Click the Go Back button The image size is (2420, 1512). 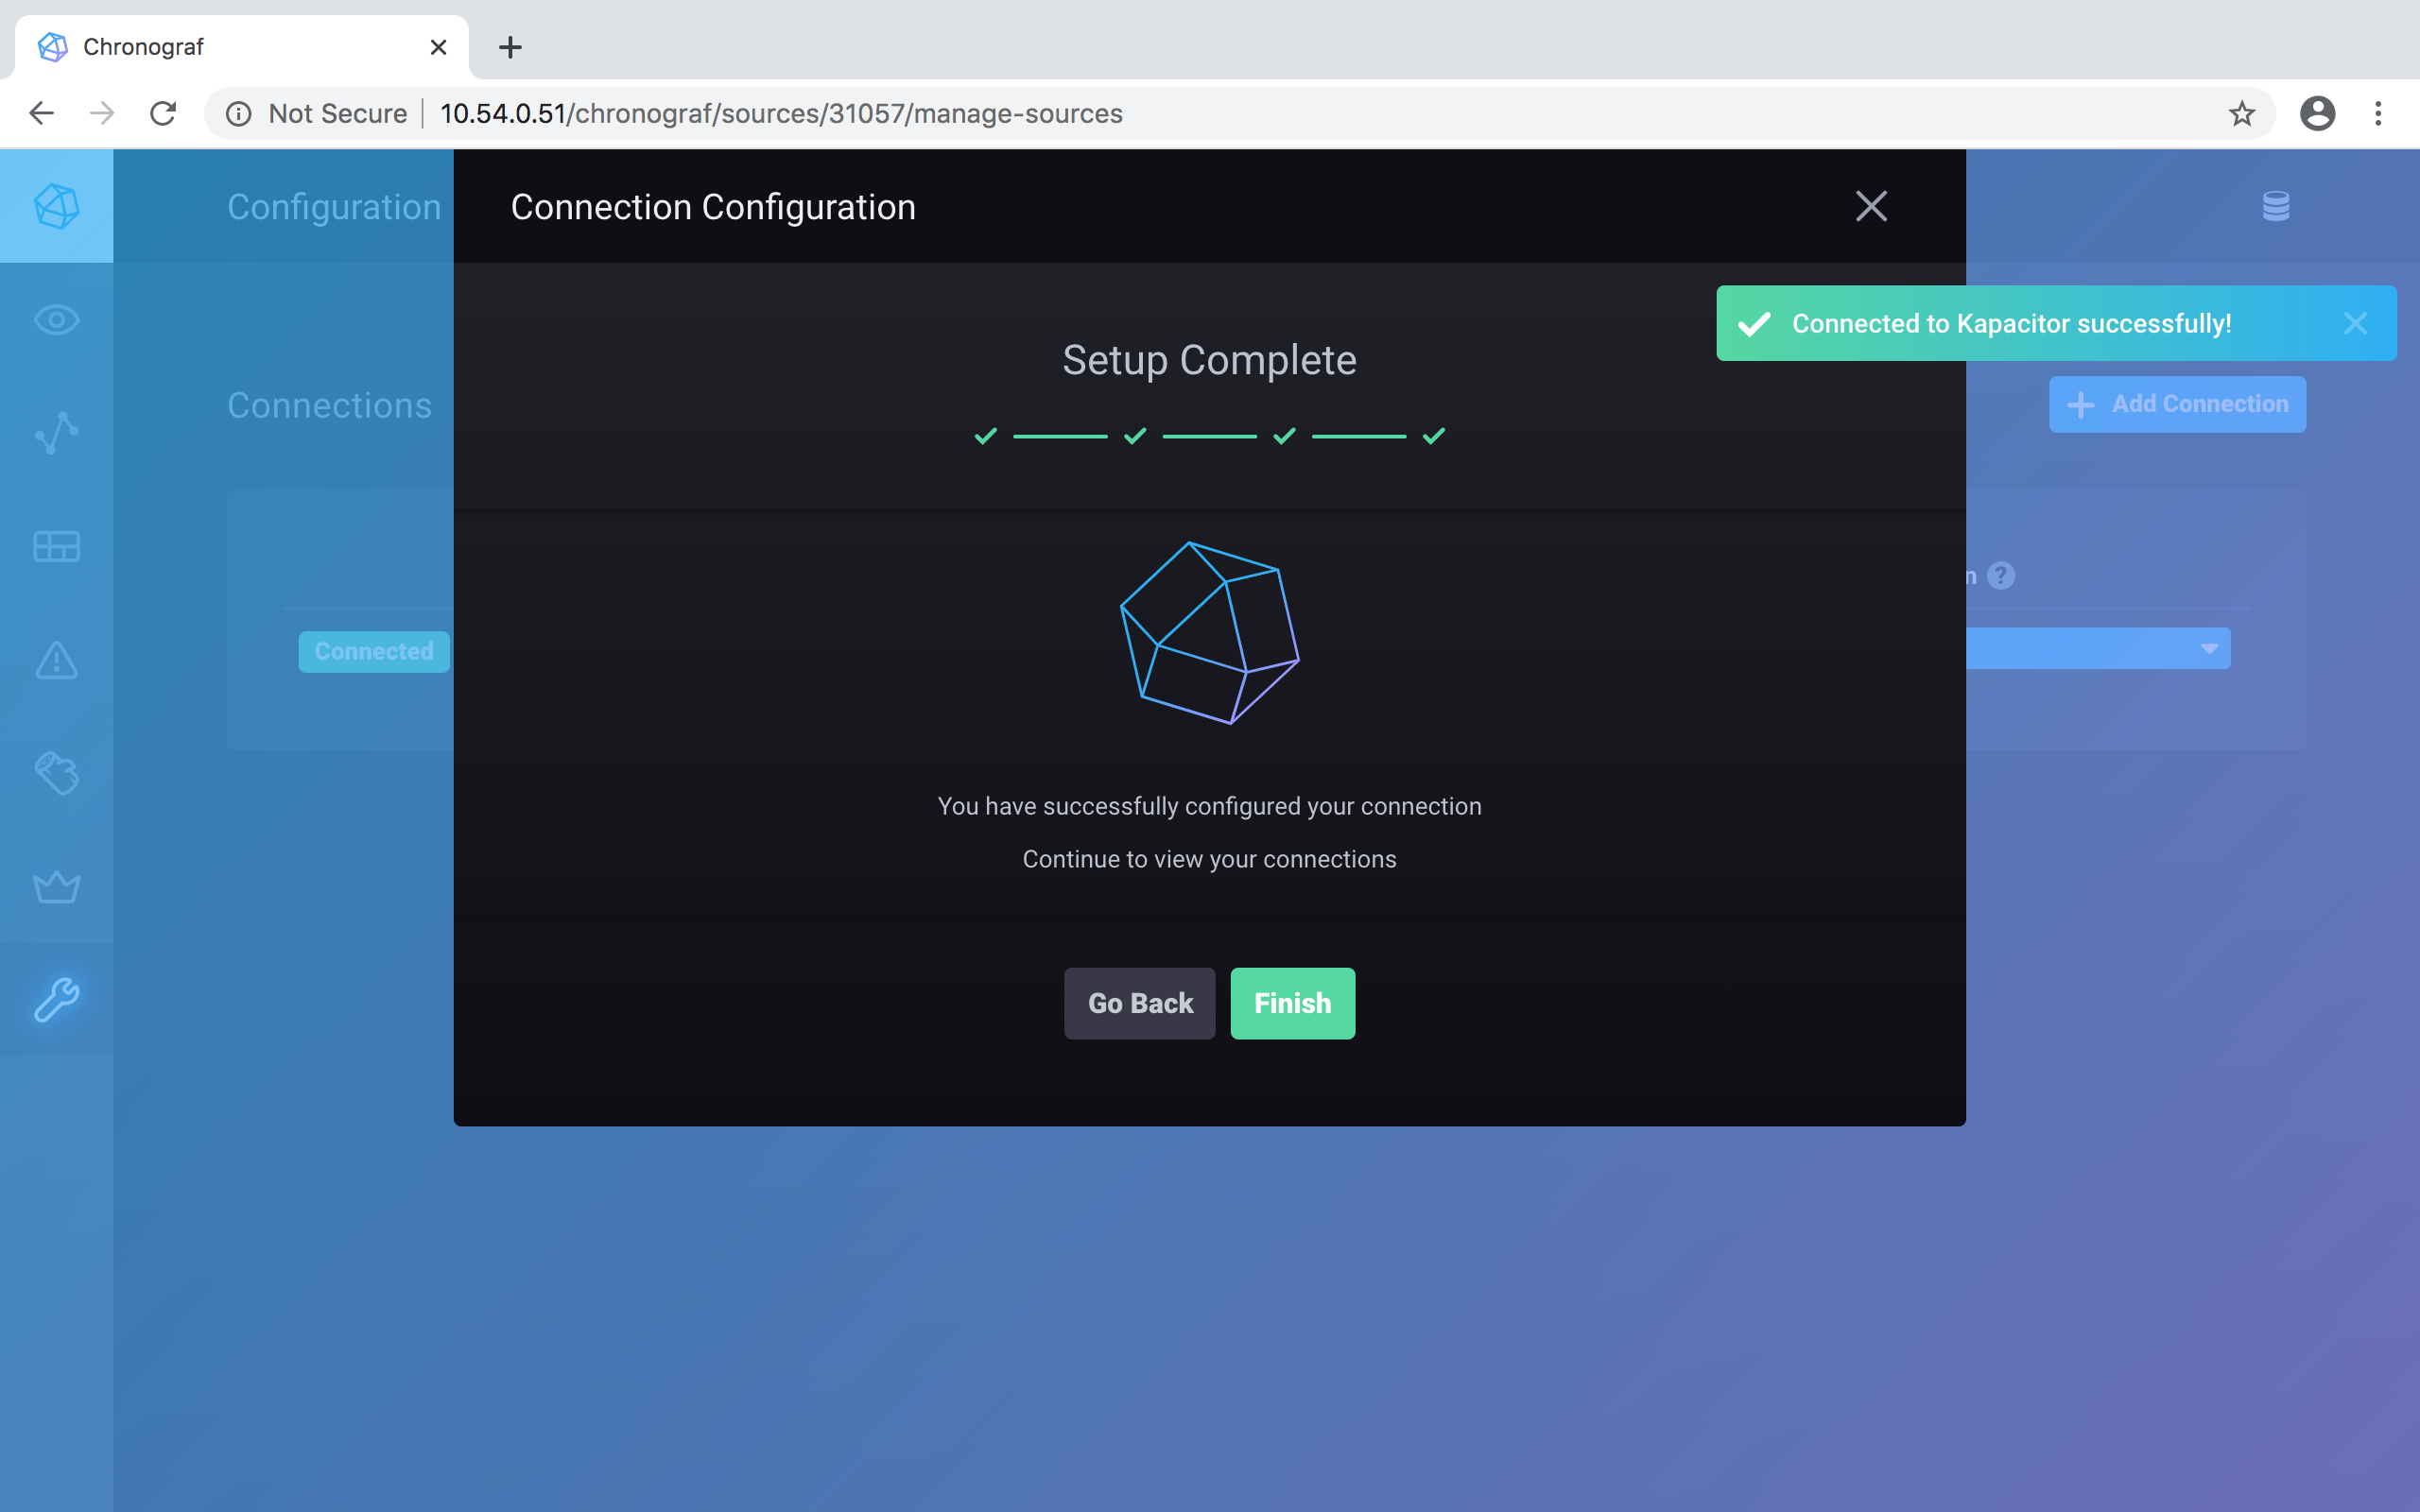pos(1139,1003)
